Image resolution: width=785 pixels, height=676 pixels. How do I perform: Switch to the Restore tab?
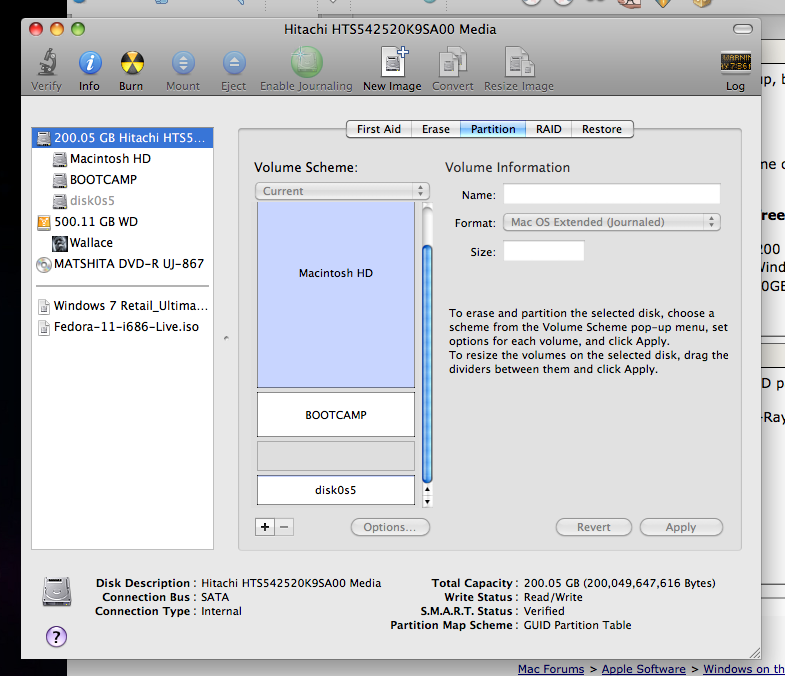click(x=602, y=129)
